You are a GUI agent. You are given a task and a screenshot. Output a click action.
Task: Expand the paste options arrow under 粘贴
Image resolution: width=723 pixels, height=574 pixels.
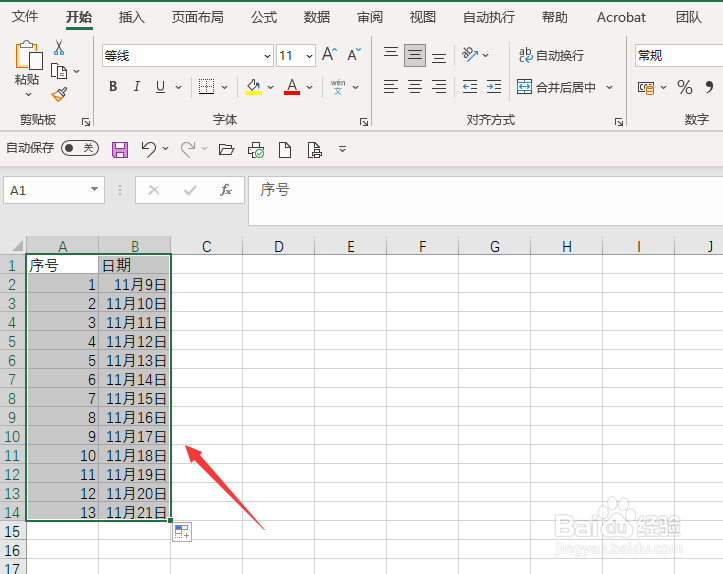coord(29,95)
